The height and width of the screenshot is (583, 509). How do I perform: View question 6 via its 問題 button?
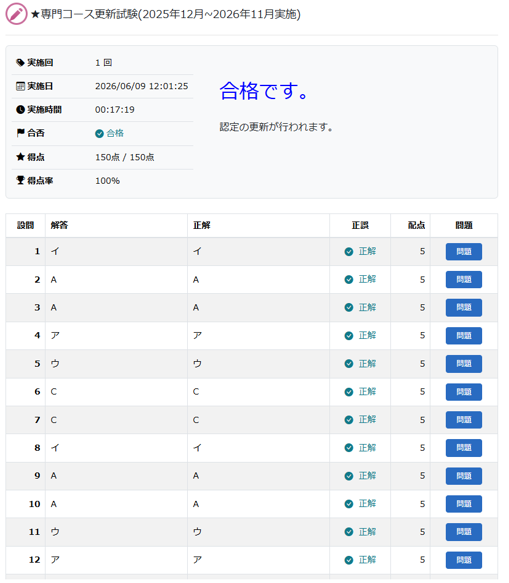pos(464,392)
